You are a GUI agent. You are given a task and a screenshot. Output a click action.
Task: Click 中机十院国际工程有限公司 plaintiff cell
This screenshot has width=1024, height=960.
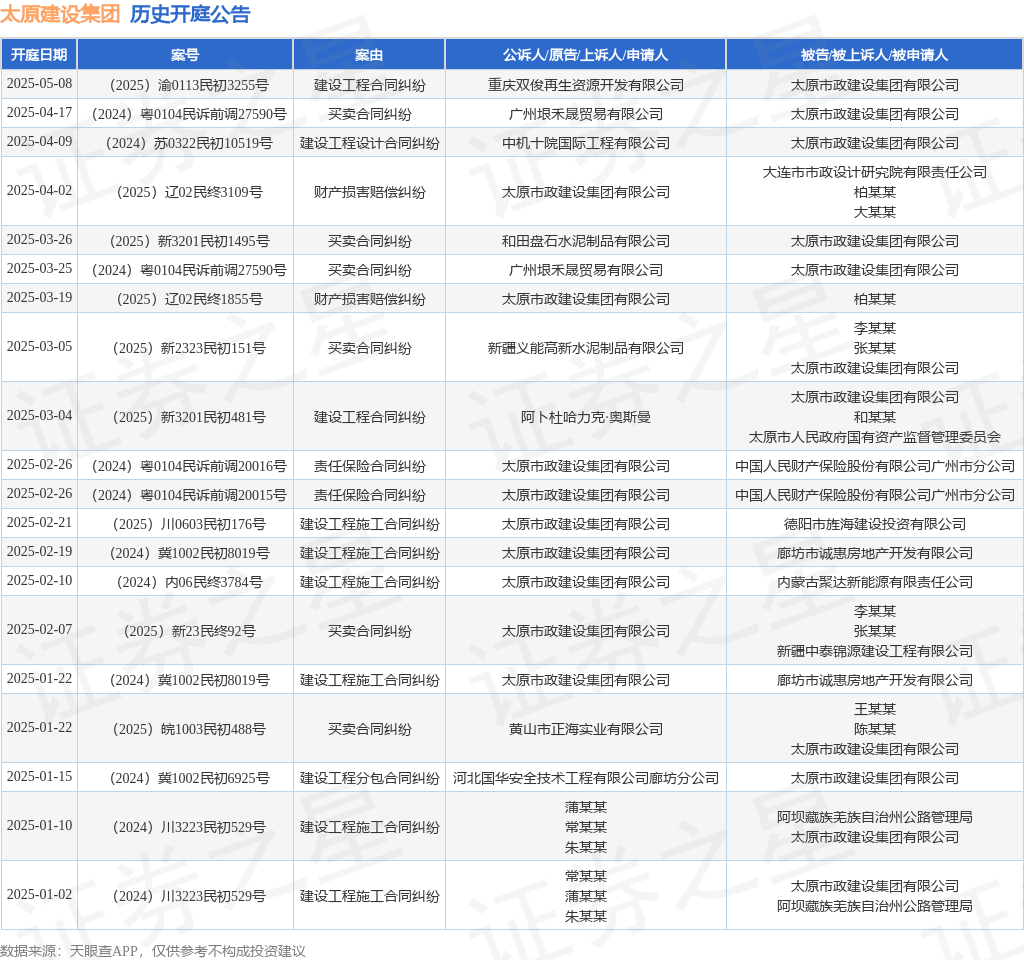tap(586, 143)
